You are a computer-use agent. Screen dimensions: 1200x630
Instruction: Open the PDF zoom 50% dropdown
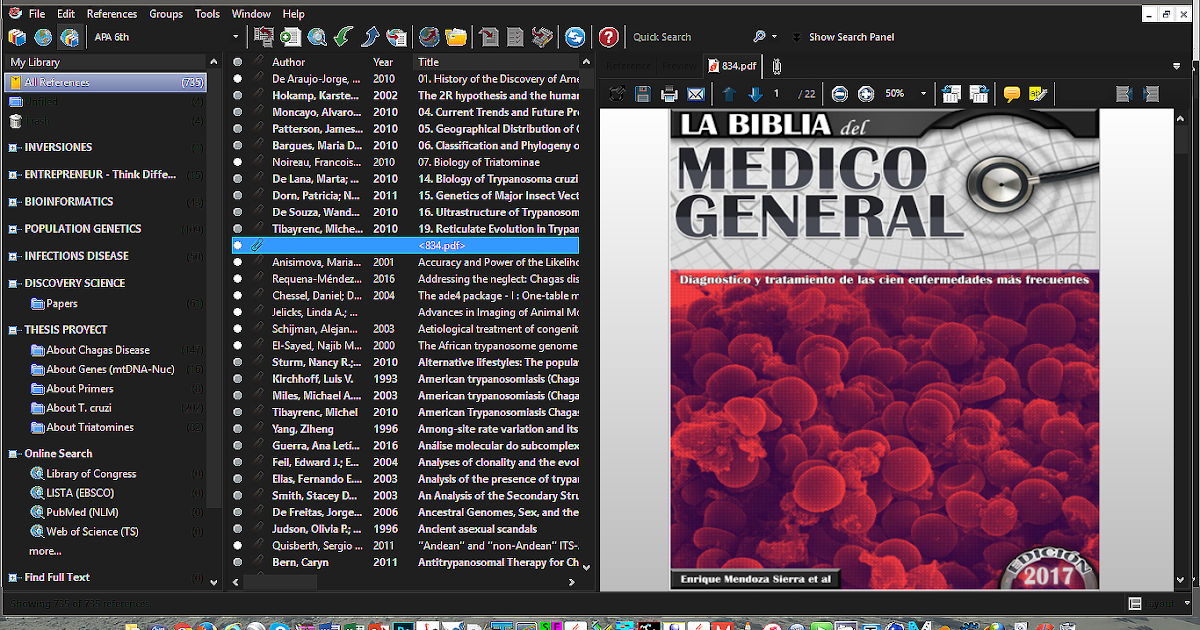coord(922,94)
